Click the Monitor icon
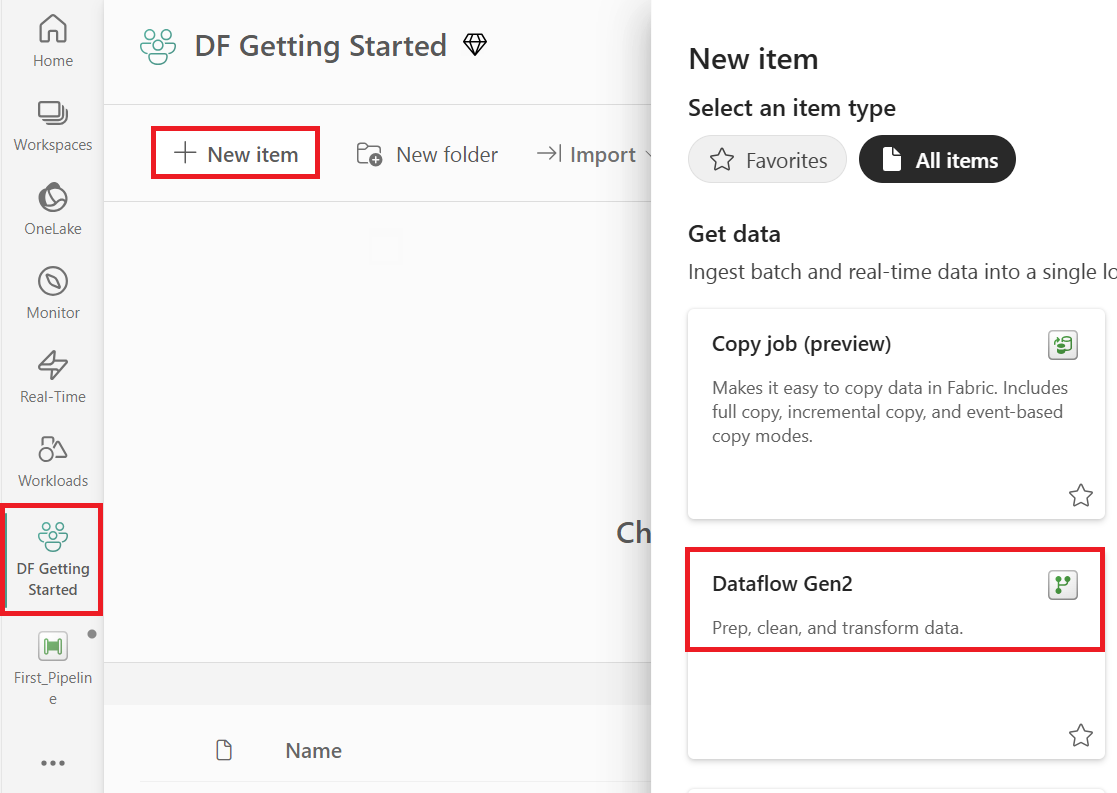Viewport: 1117px width, 793px height. pos(52,285)
